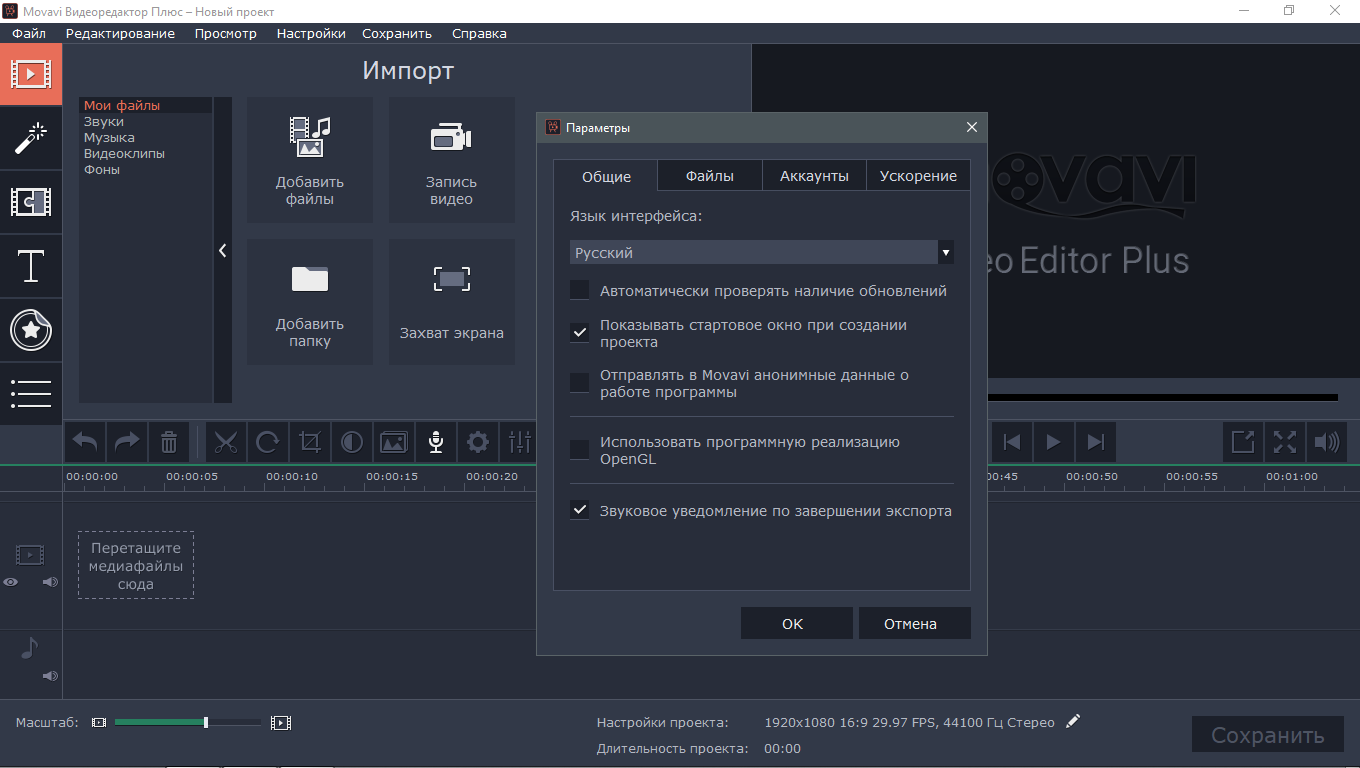The height and width of the screenshot is (768, 1360).
Task: Mute the audio track speaker icon
Action: (x=50, y=676)
